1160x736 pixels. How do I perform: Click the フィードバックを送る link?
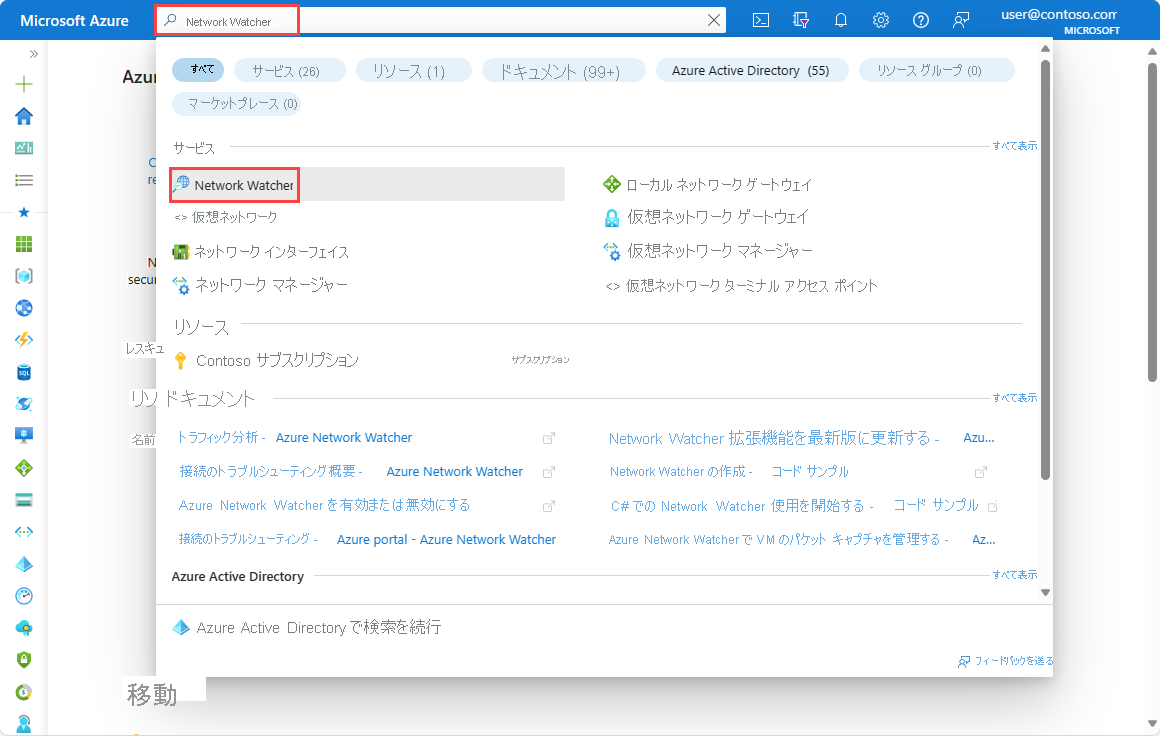pyautogui.click(x=1005, y=661)
